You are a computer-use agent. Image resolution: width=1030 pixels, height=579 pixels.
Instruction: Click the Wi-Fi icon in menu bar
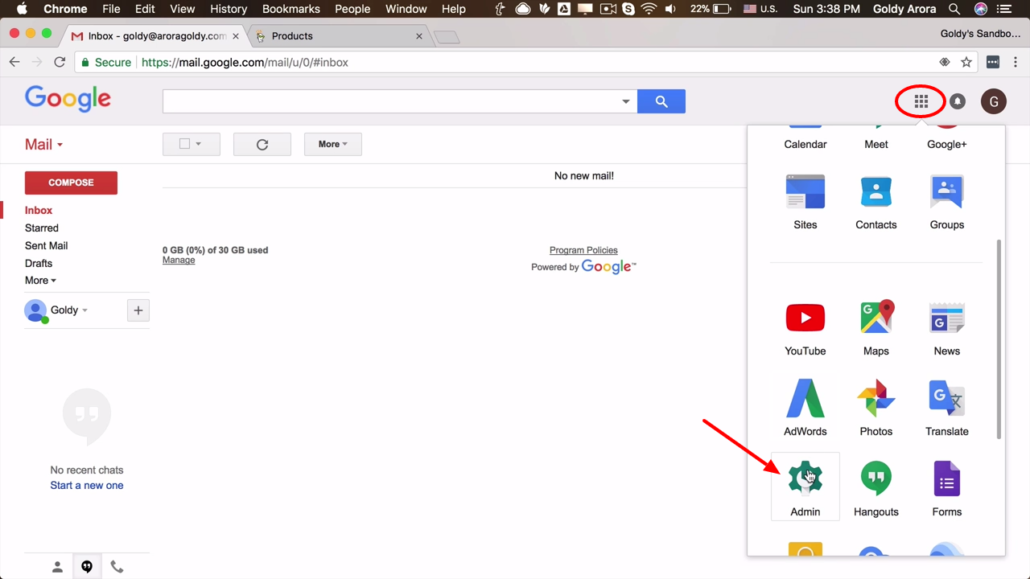[x=648, y=9]
